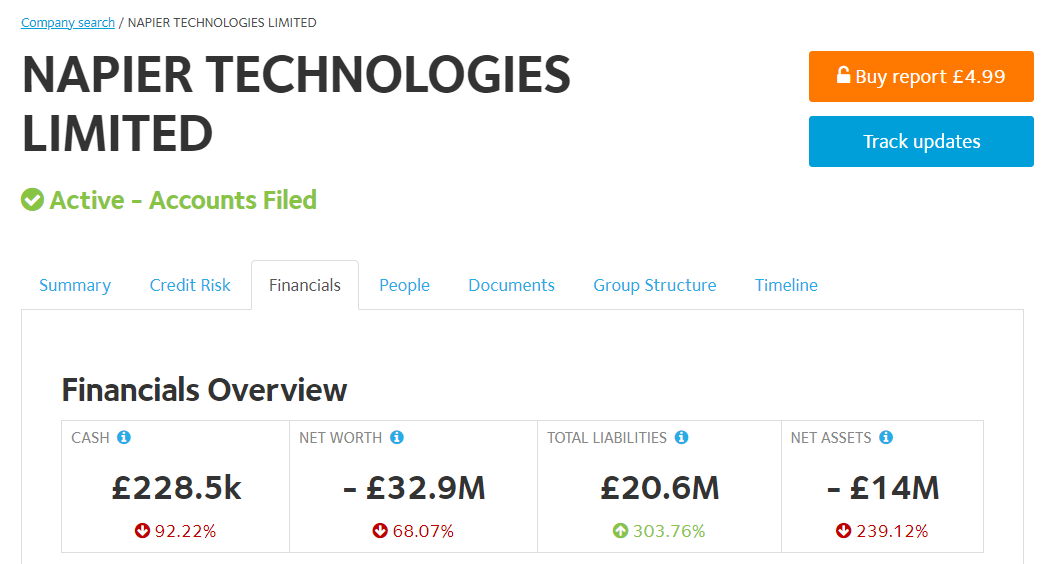Open the Timeline tab
The width and height of the screenshot is (1061, 564).
coord(786,285)
